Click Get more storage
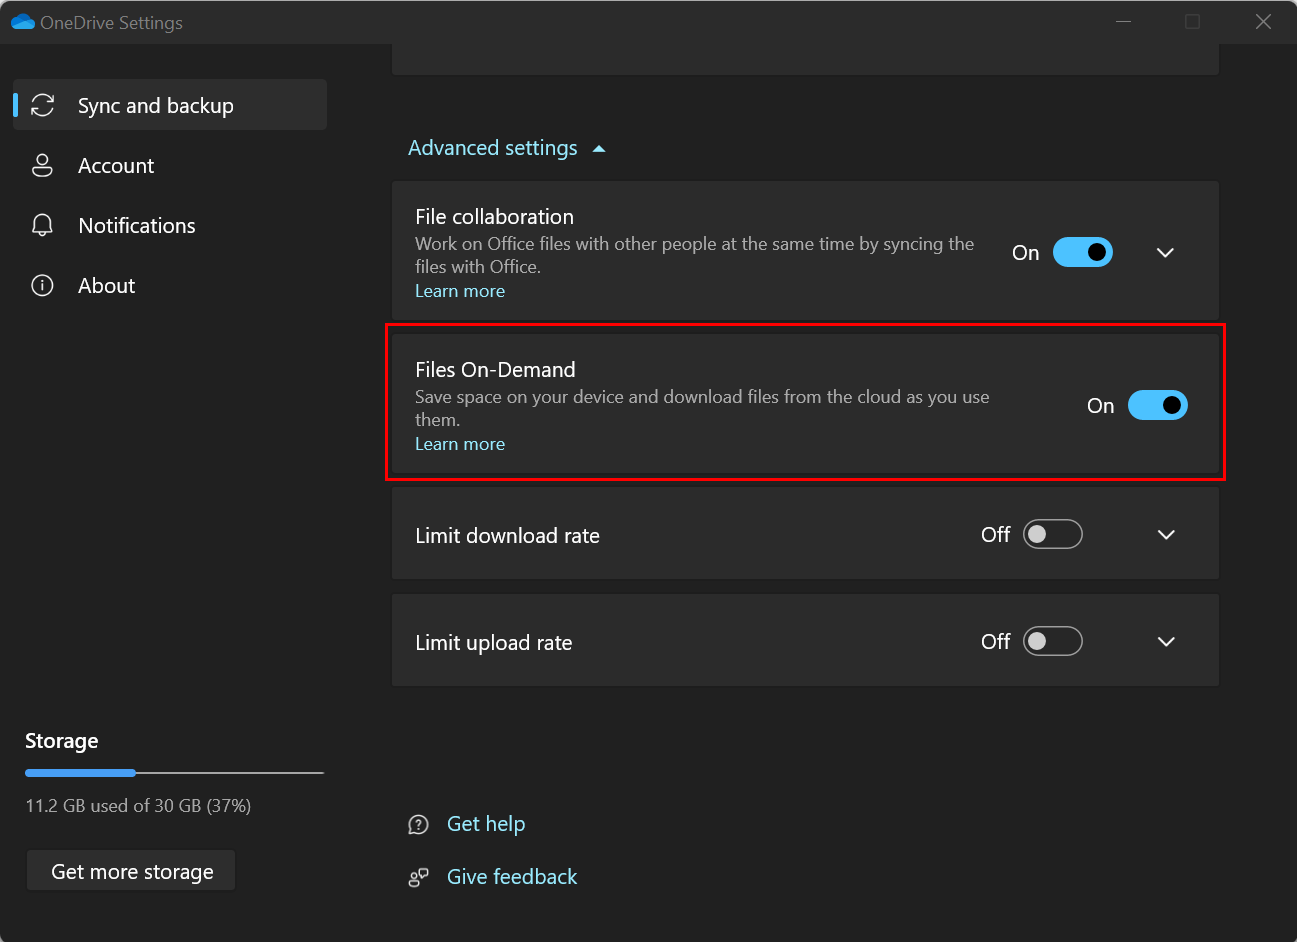The image size is (1297, 942). (x=130, y=870)
